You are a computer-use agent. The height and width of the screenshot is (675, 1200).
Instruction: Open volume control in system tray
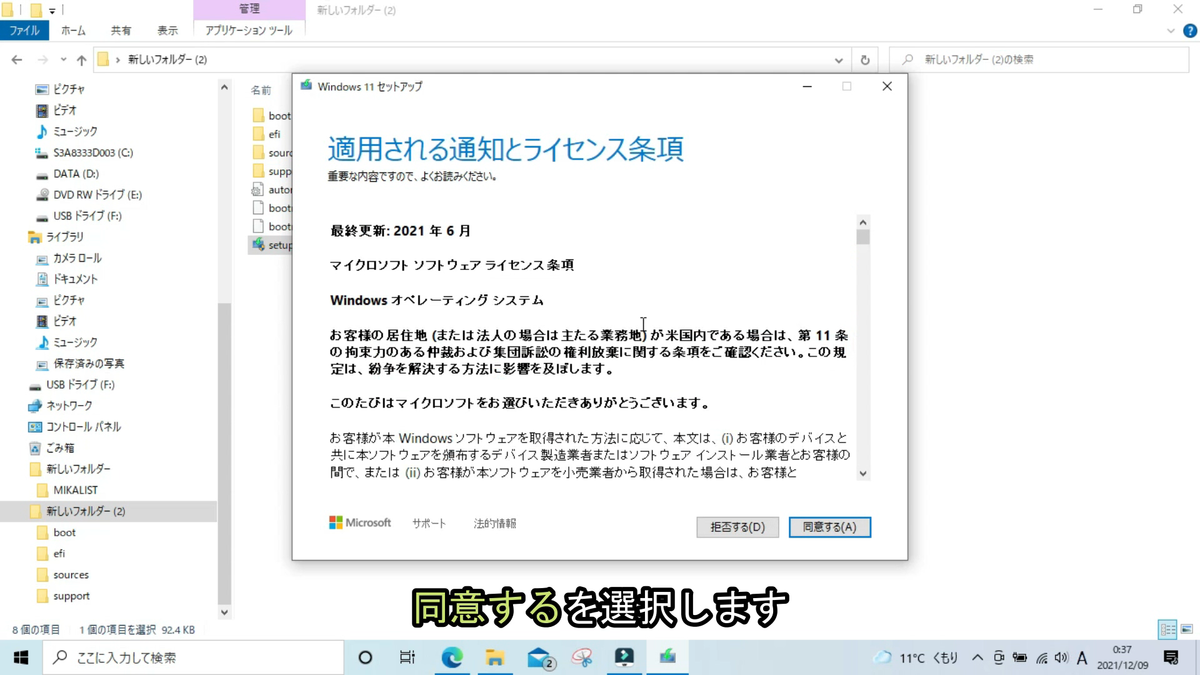pyautogui.click(x=1061, y=658)
